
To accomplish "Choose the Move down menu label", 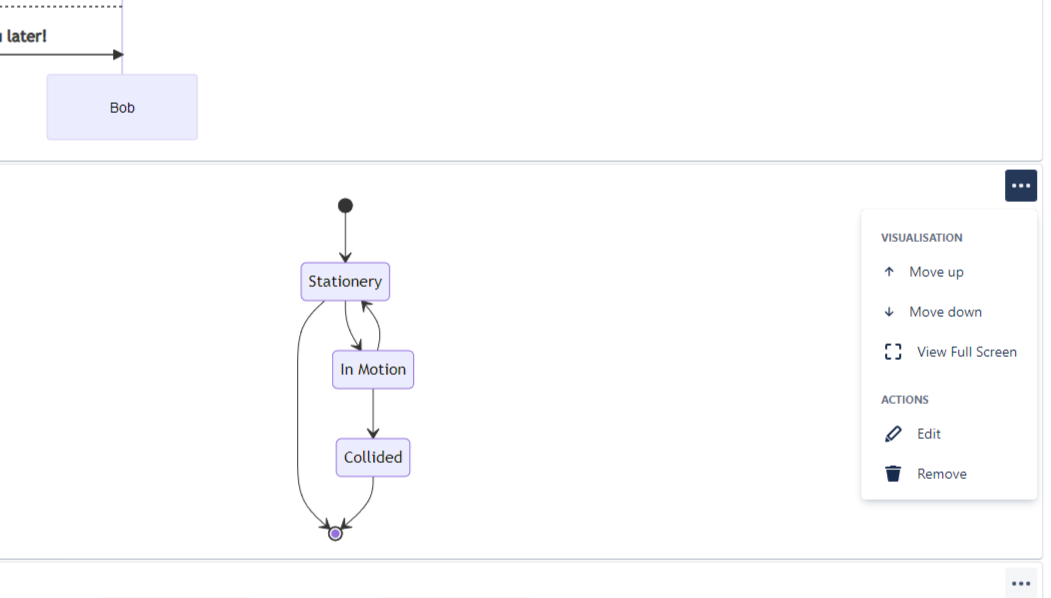I will (945, 312).
